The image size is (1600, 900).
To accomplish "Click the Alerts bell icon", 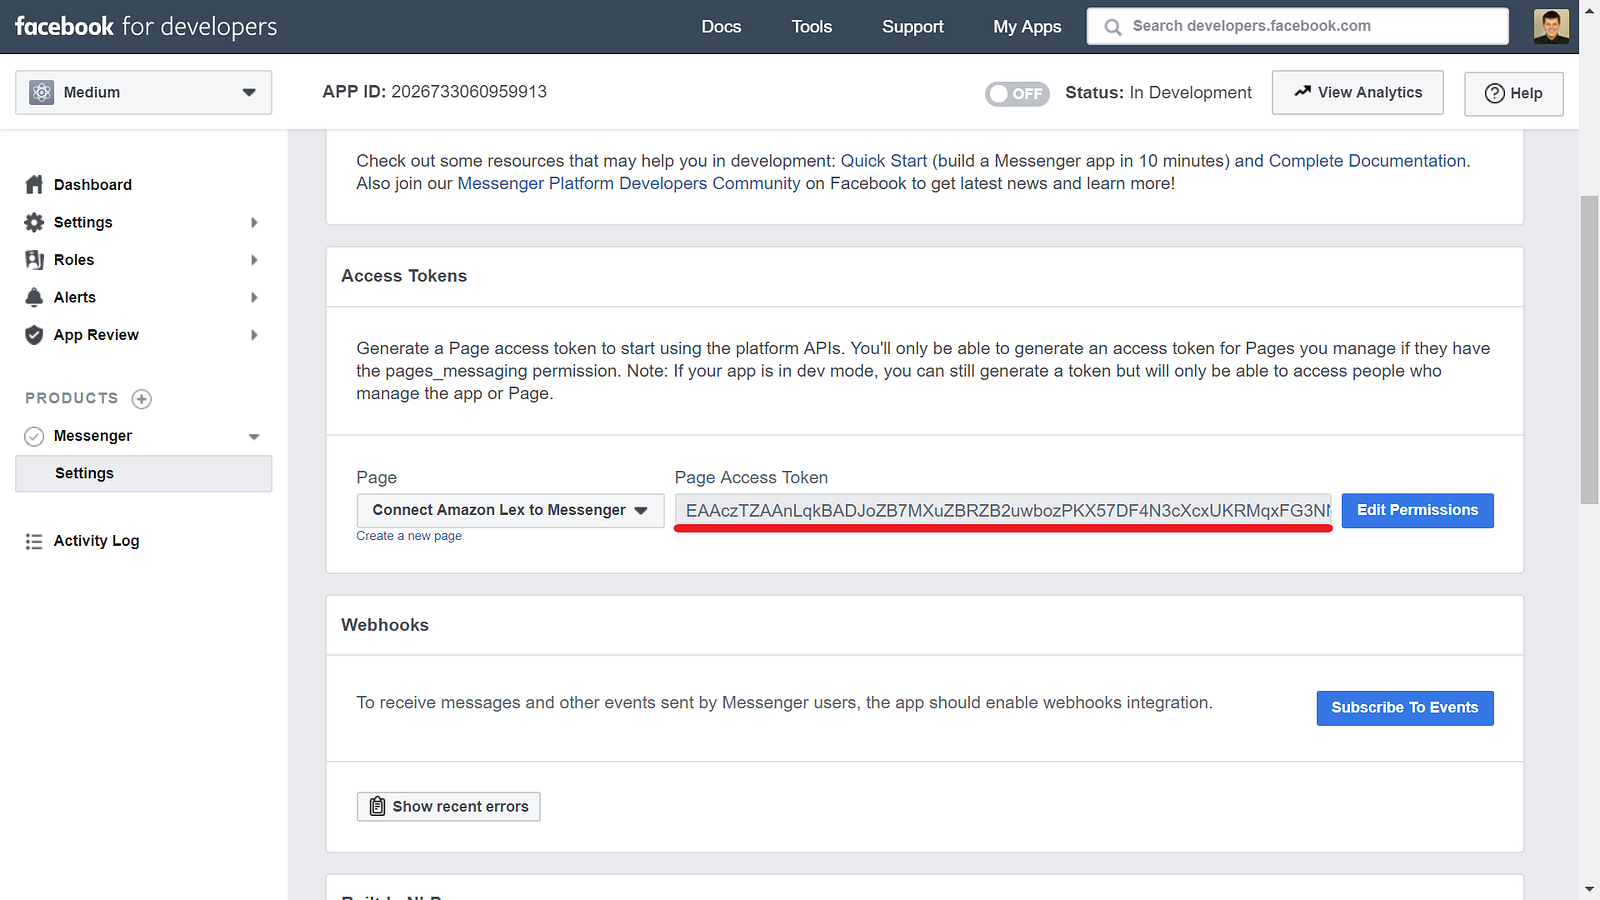I will click(x=34, y=297).
